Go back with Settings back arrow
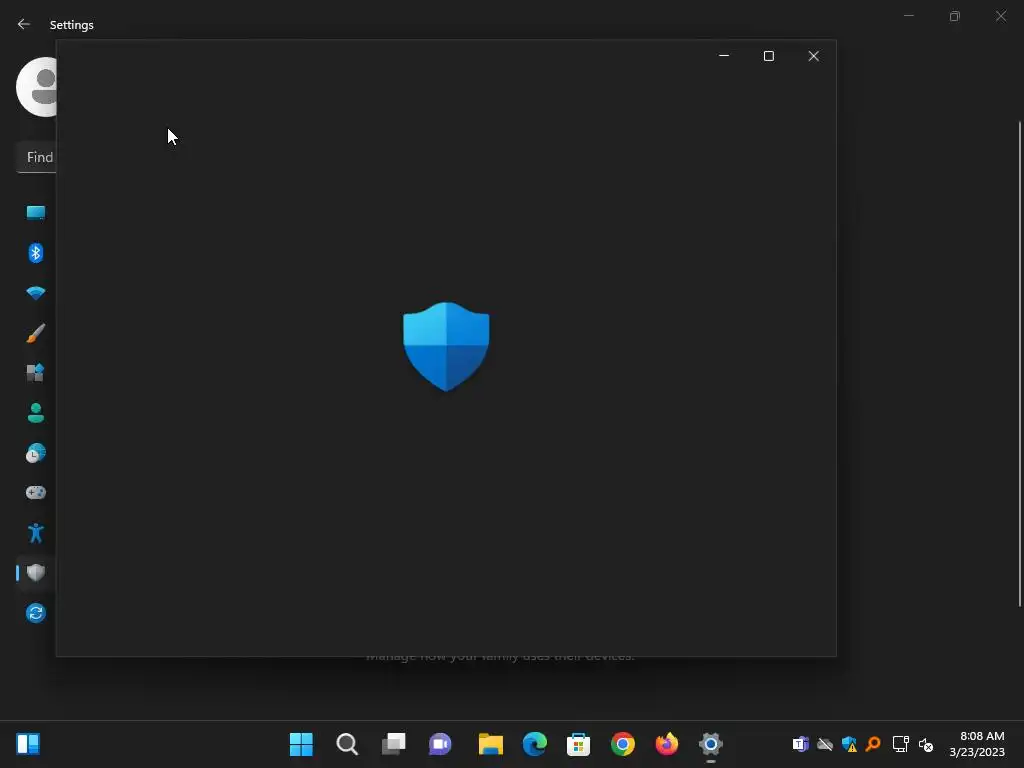 [24, 24]
